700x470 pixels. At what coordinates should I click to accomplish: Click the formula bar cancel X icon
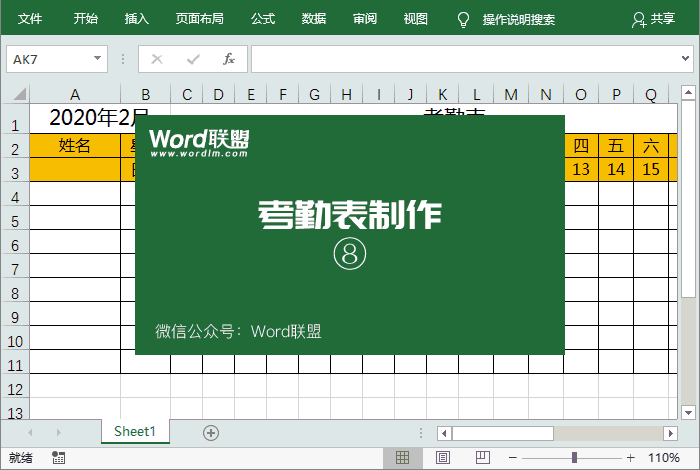(157, 59)
